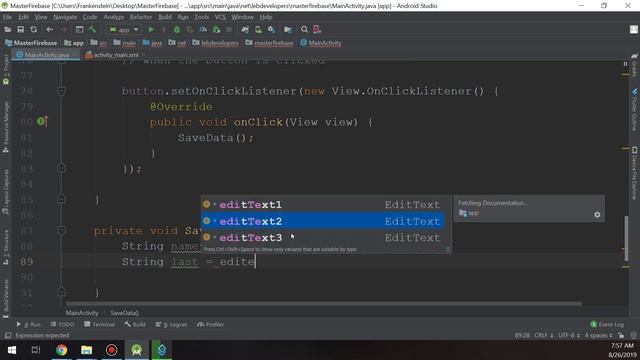This screenshot has height=360, width=640.
Task: Click the editor horizontal scrollbar
Action: pyautogui.click(x=324, y=304)
